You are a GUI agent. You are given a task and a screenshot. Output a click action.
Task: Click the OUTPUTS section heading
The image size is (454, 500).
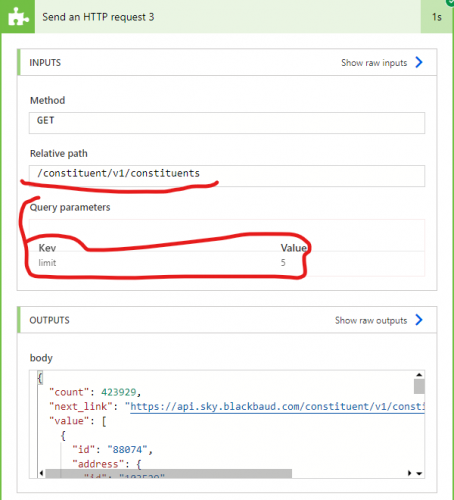pos(49,320)
